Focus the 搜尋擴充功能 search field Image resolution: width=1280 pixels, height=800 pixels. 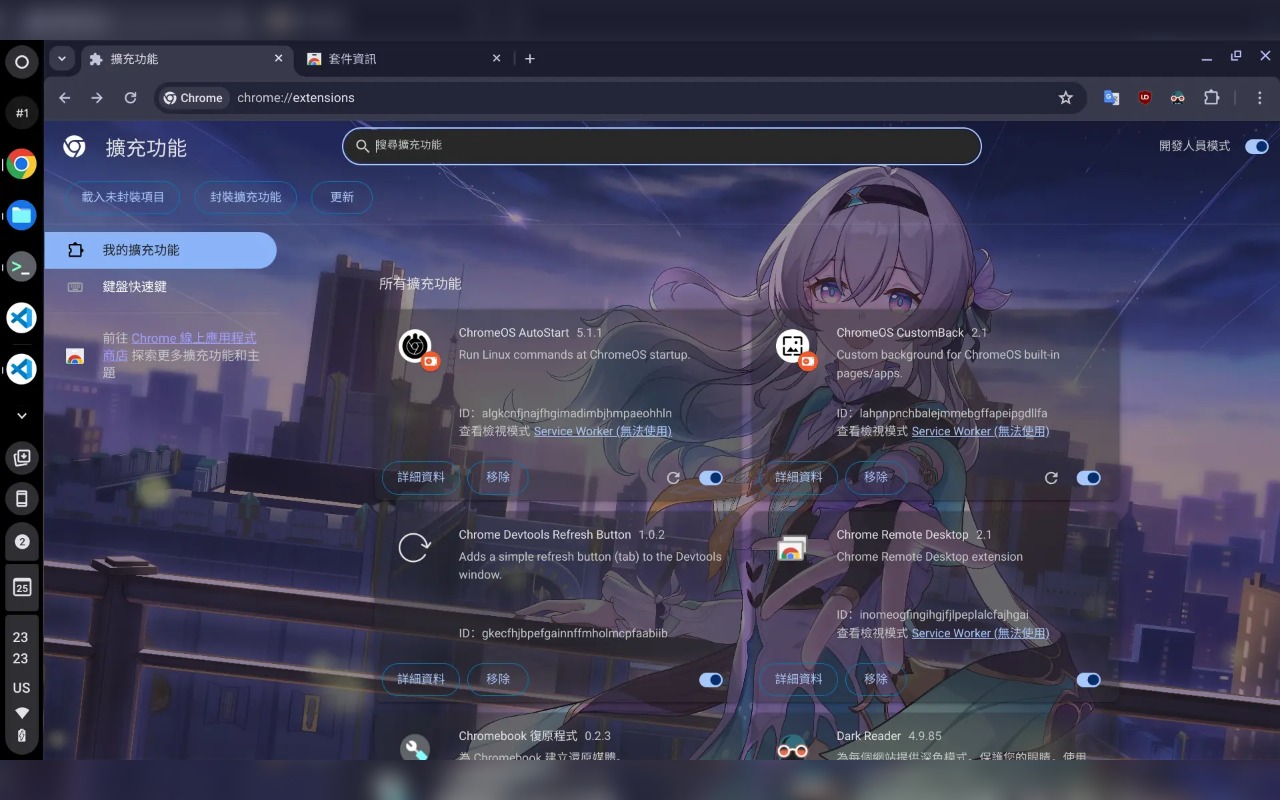click(x=661, y=146)
